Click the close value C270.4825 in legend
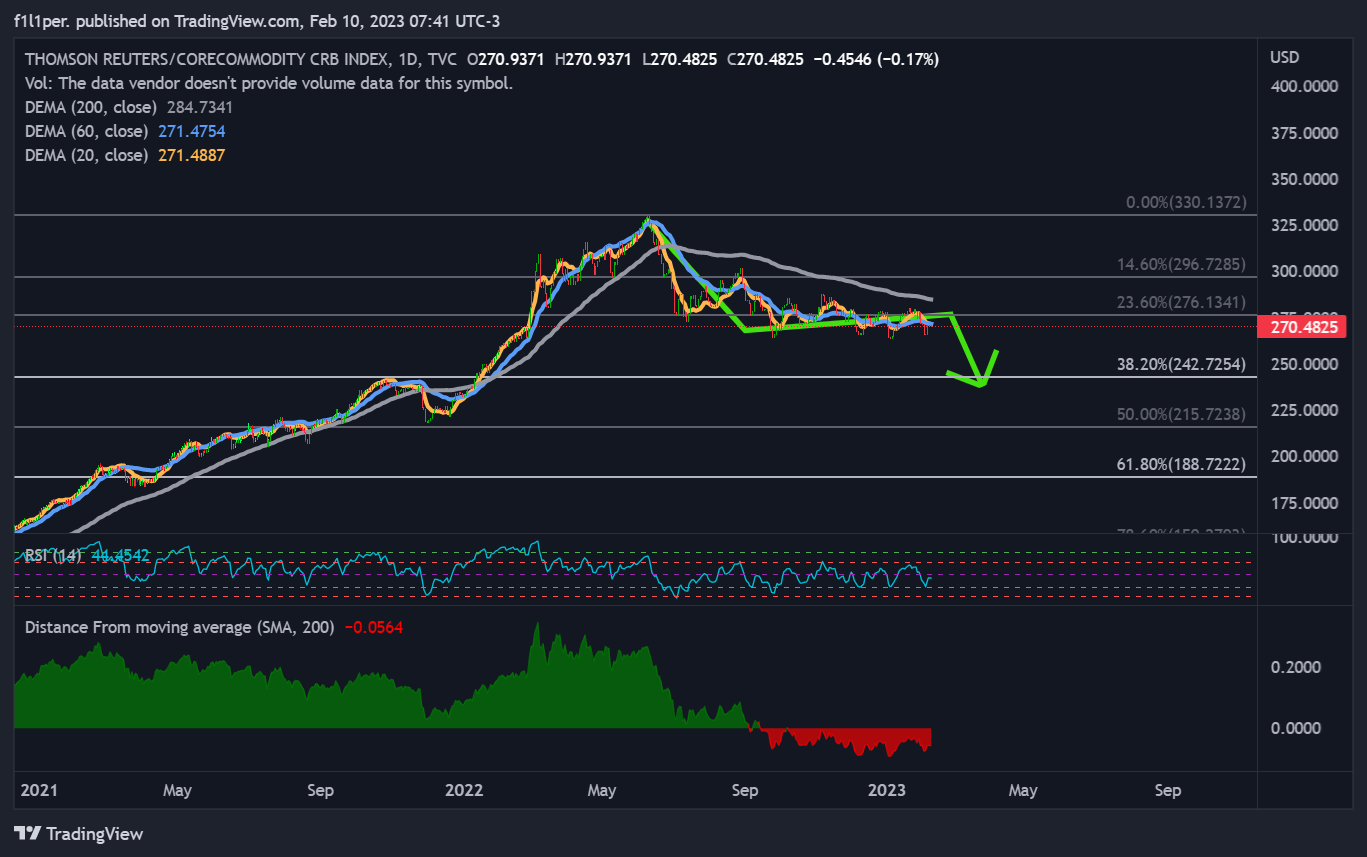 (765, 59)
